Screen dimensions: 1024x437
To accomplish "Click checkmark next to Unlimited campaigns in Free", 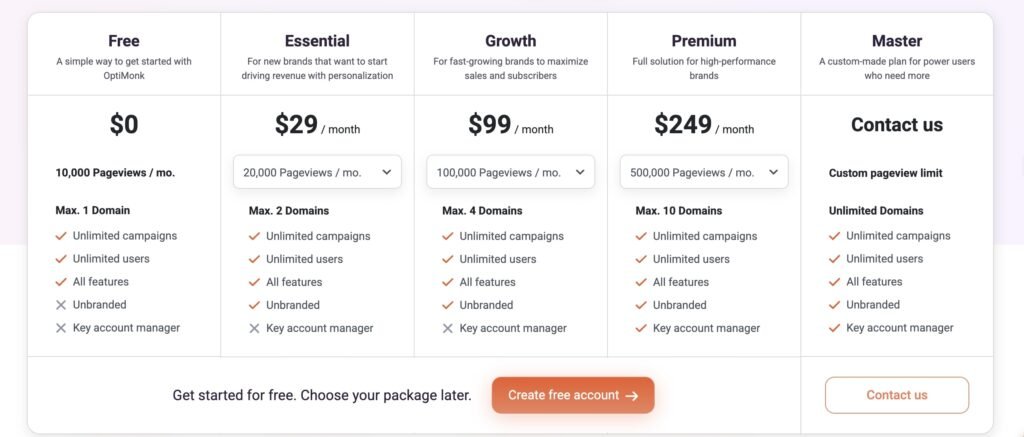I will point(61,236).
